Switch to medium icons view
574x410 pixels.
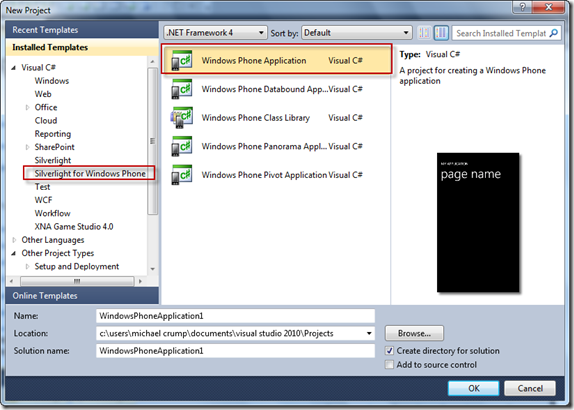[441, 33]
